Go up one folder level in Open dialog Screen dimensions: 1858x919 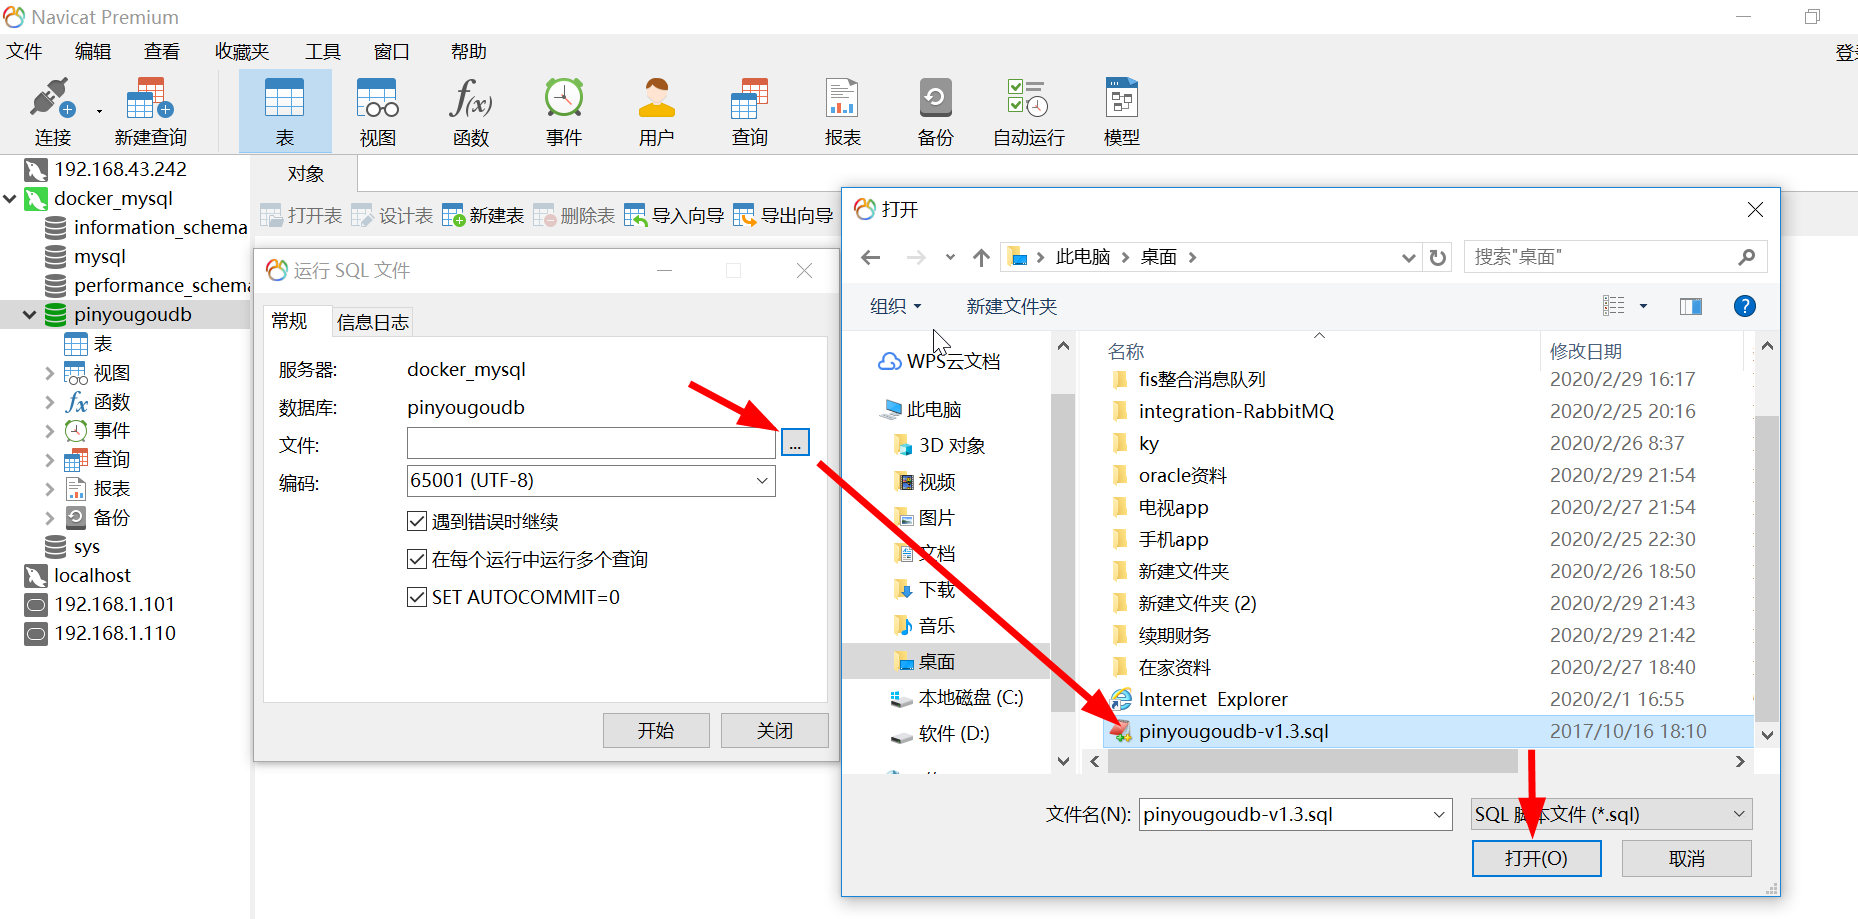982,258
